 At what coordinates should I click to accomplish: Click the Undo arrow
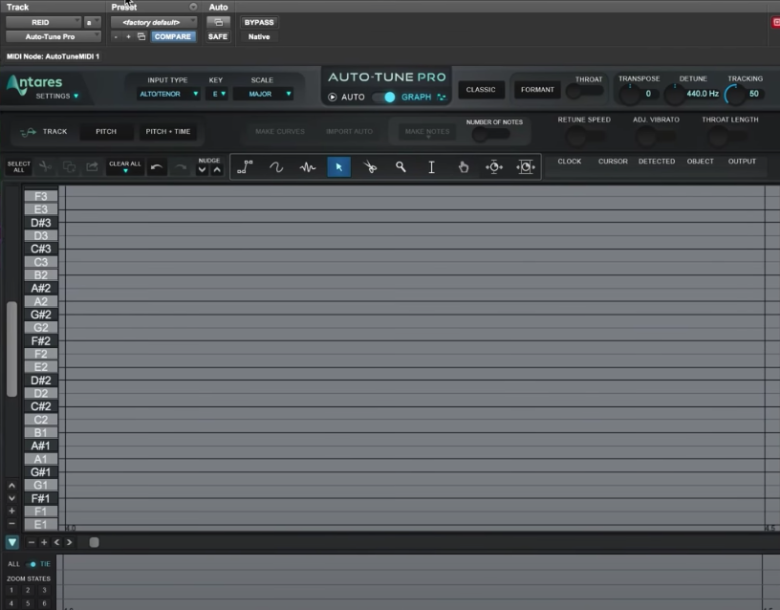tap(157, 167)
